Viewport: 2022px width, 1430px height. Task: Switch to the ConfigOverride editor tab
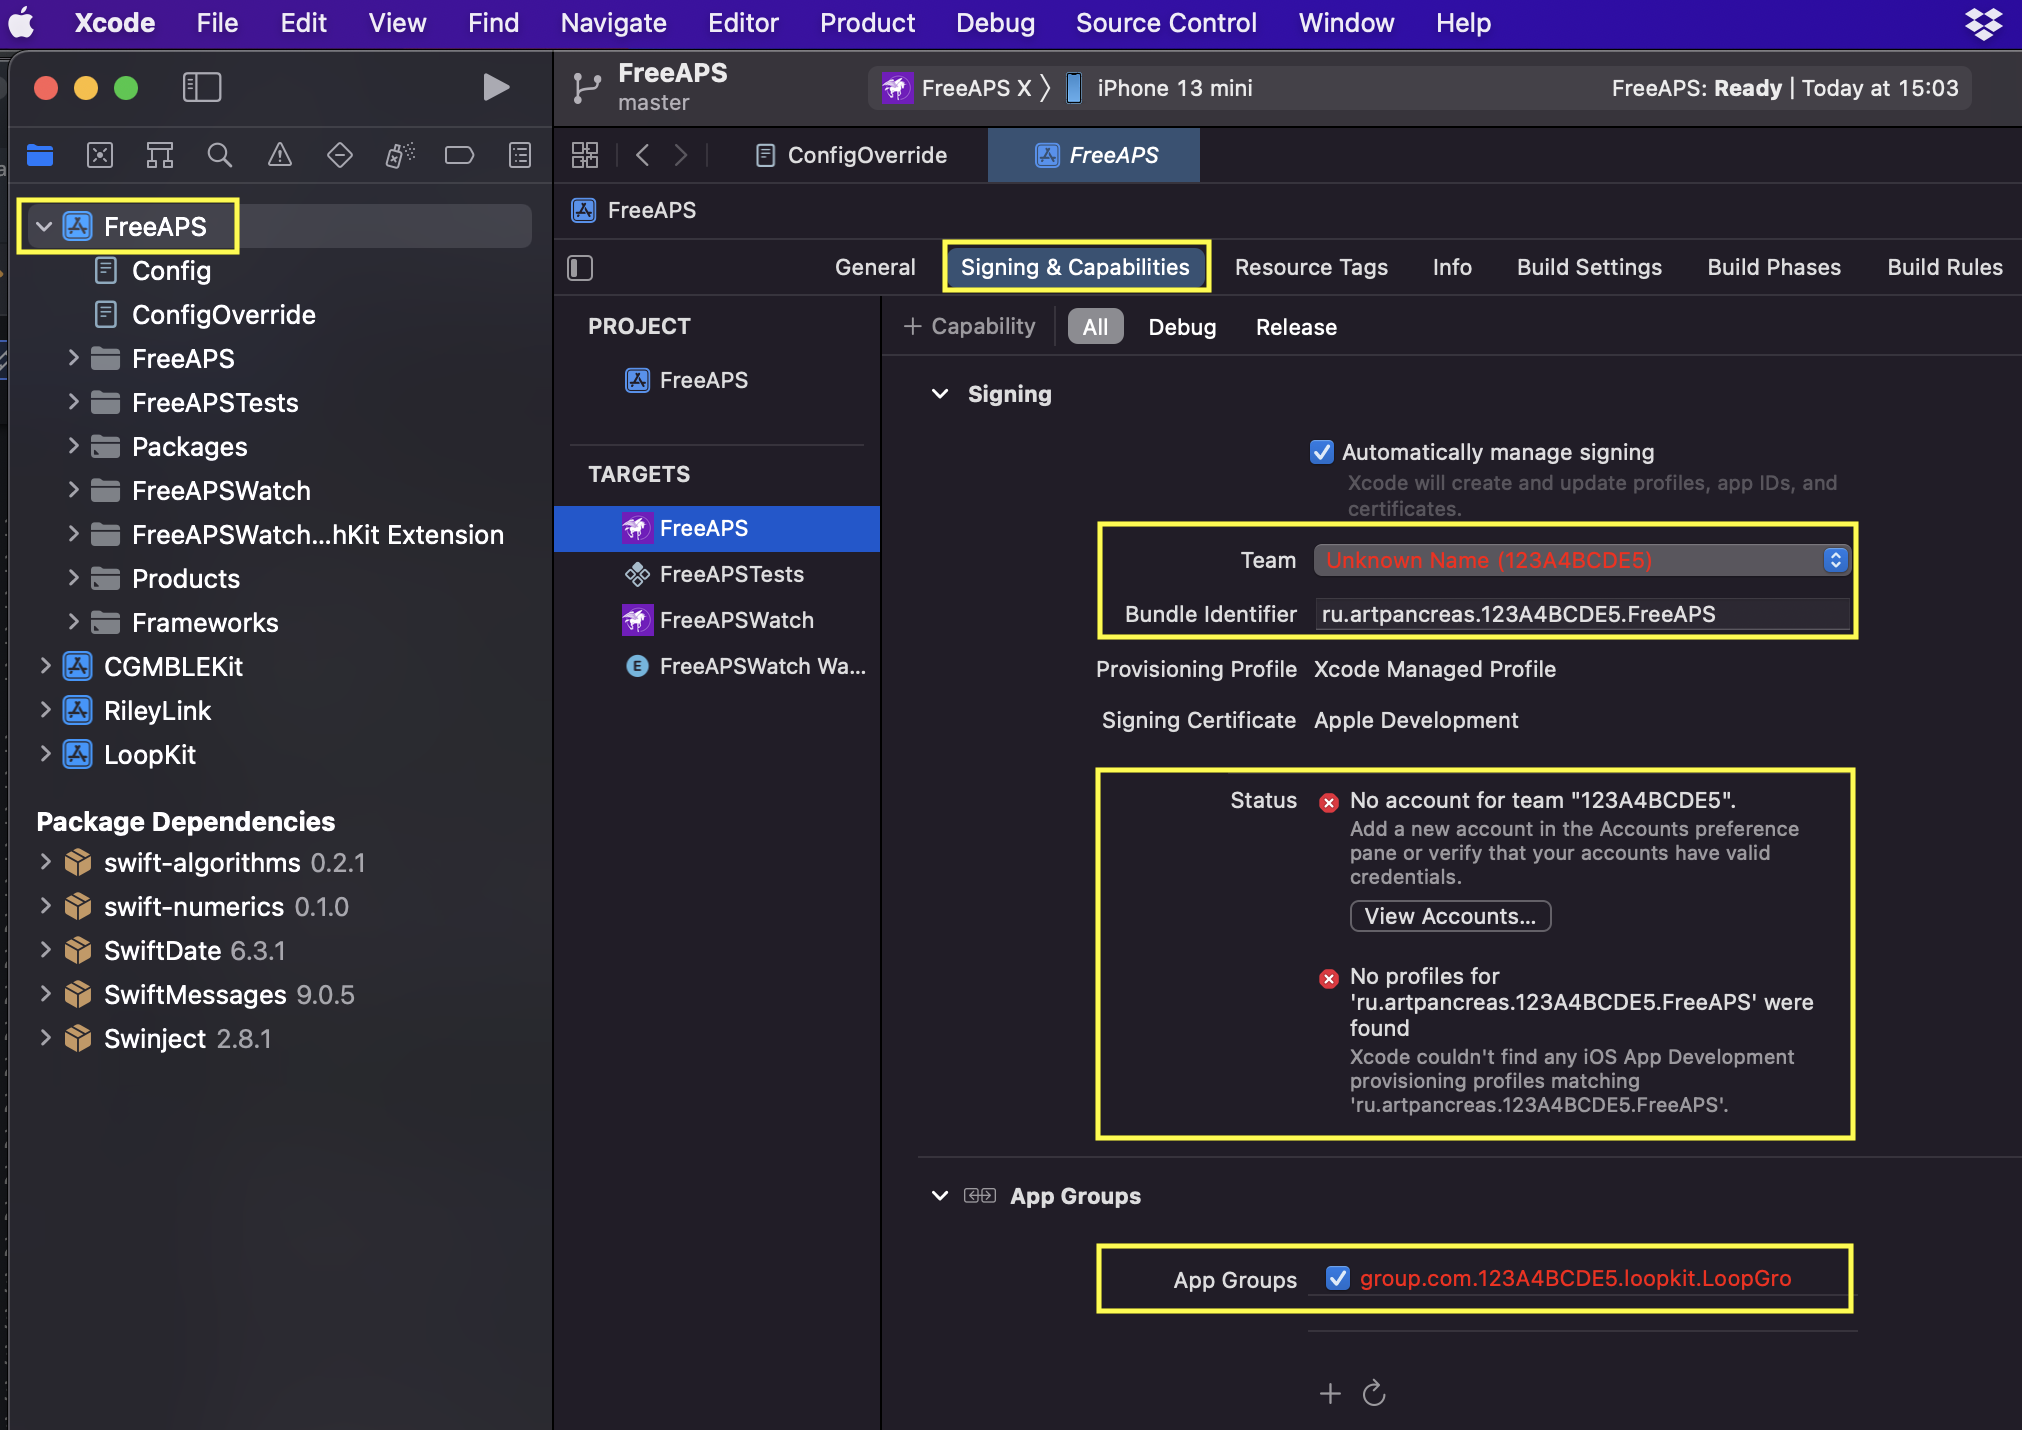coord(852,155)
